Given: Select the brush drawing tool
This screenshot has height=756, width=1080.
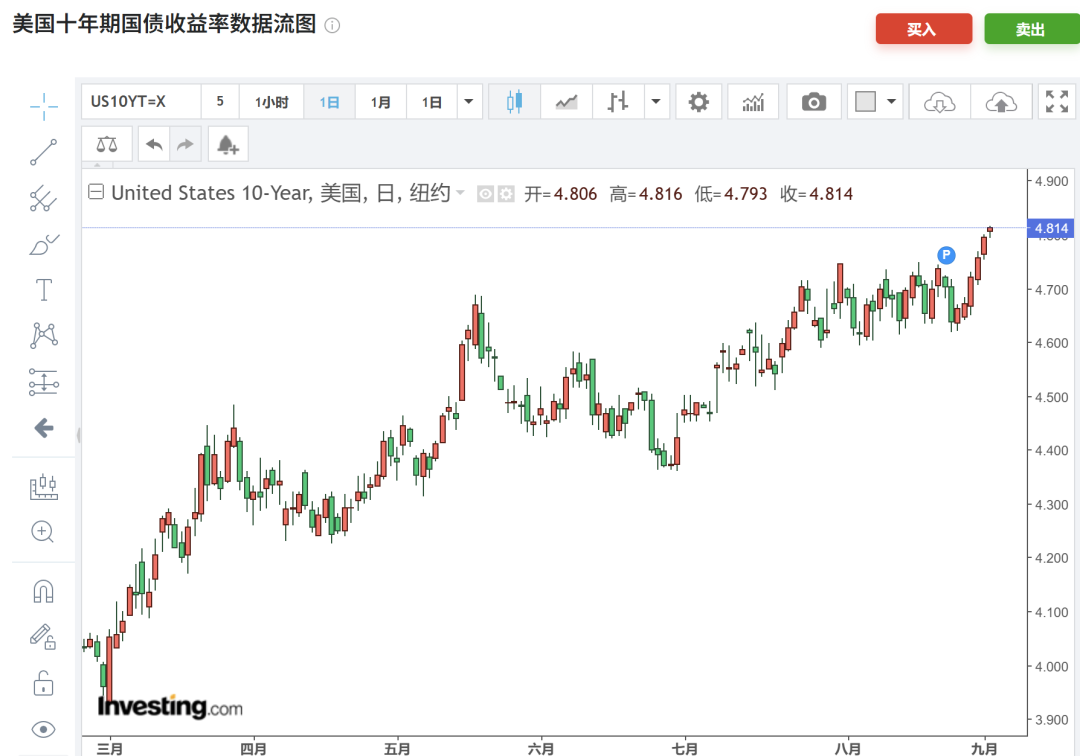Looking at the screenshot, I should (x=43, y=244).
